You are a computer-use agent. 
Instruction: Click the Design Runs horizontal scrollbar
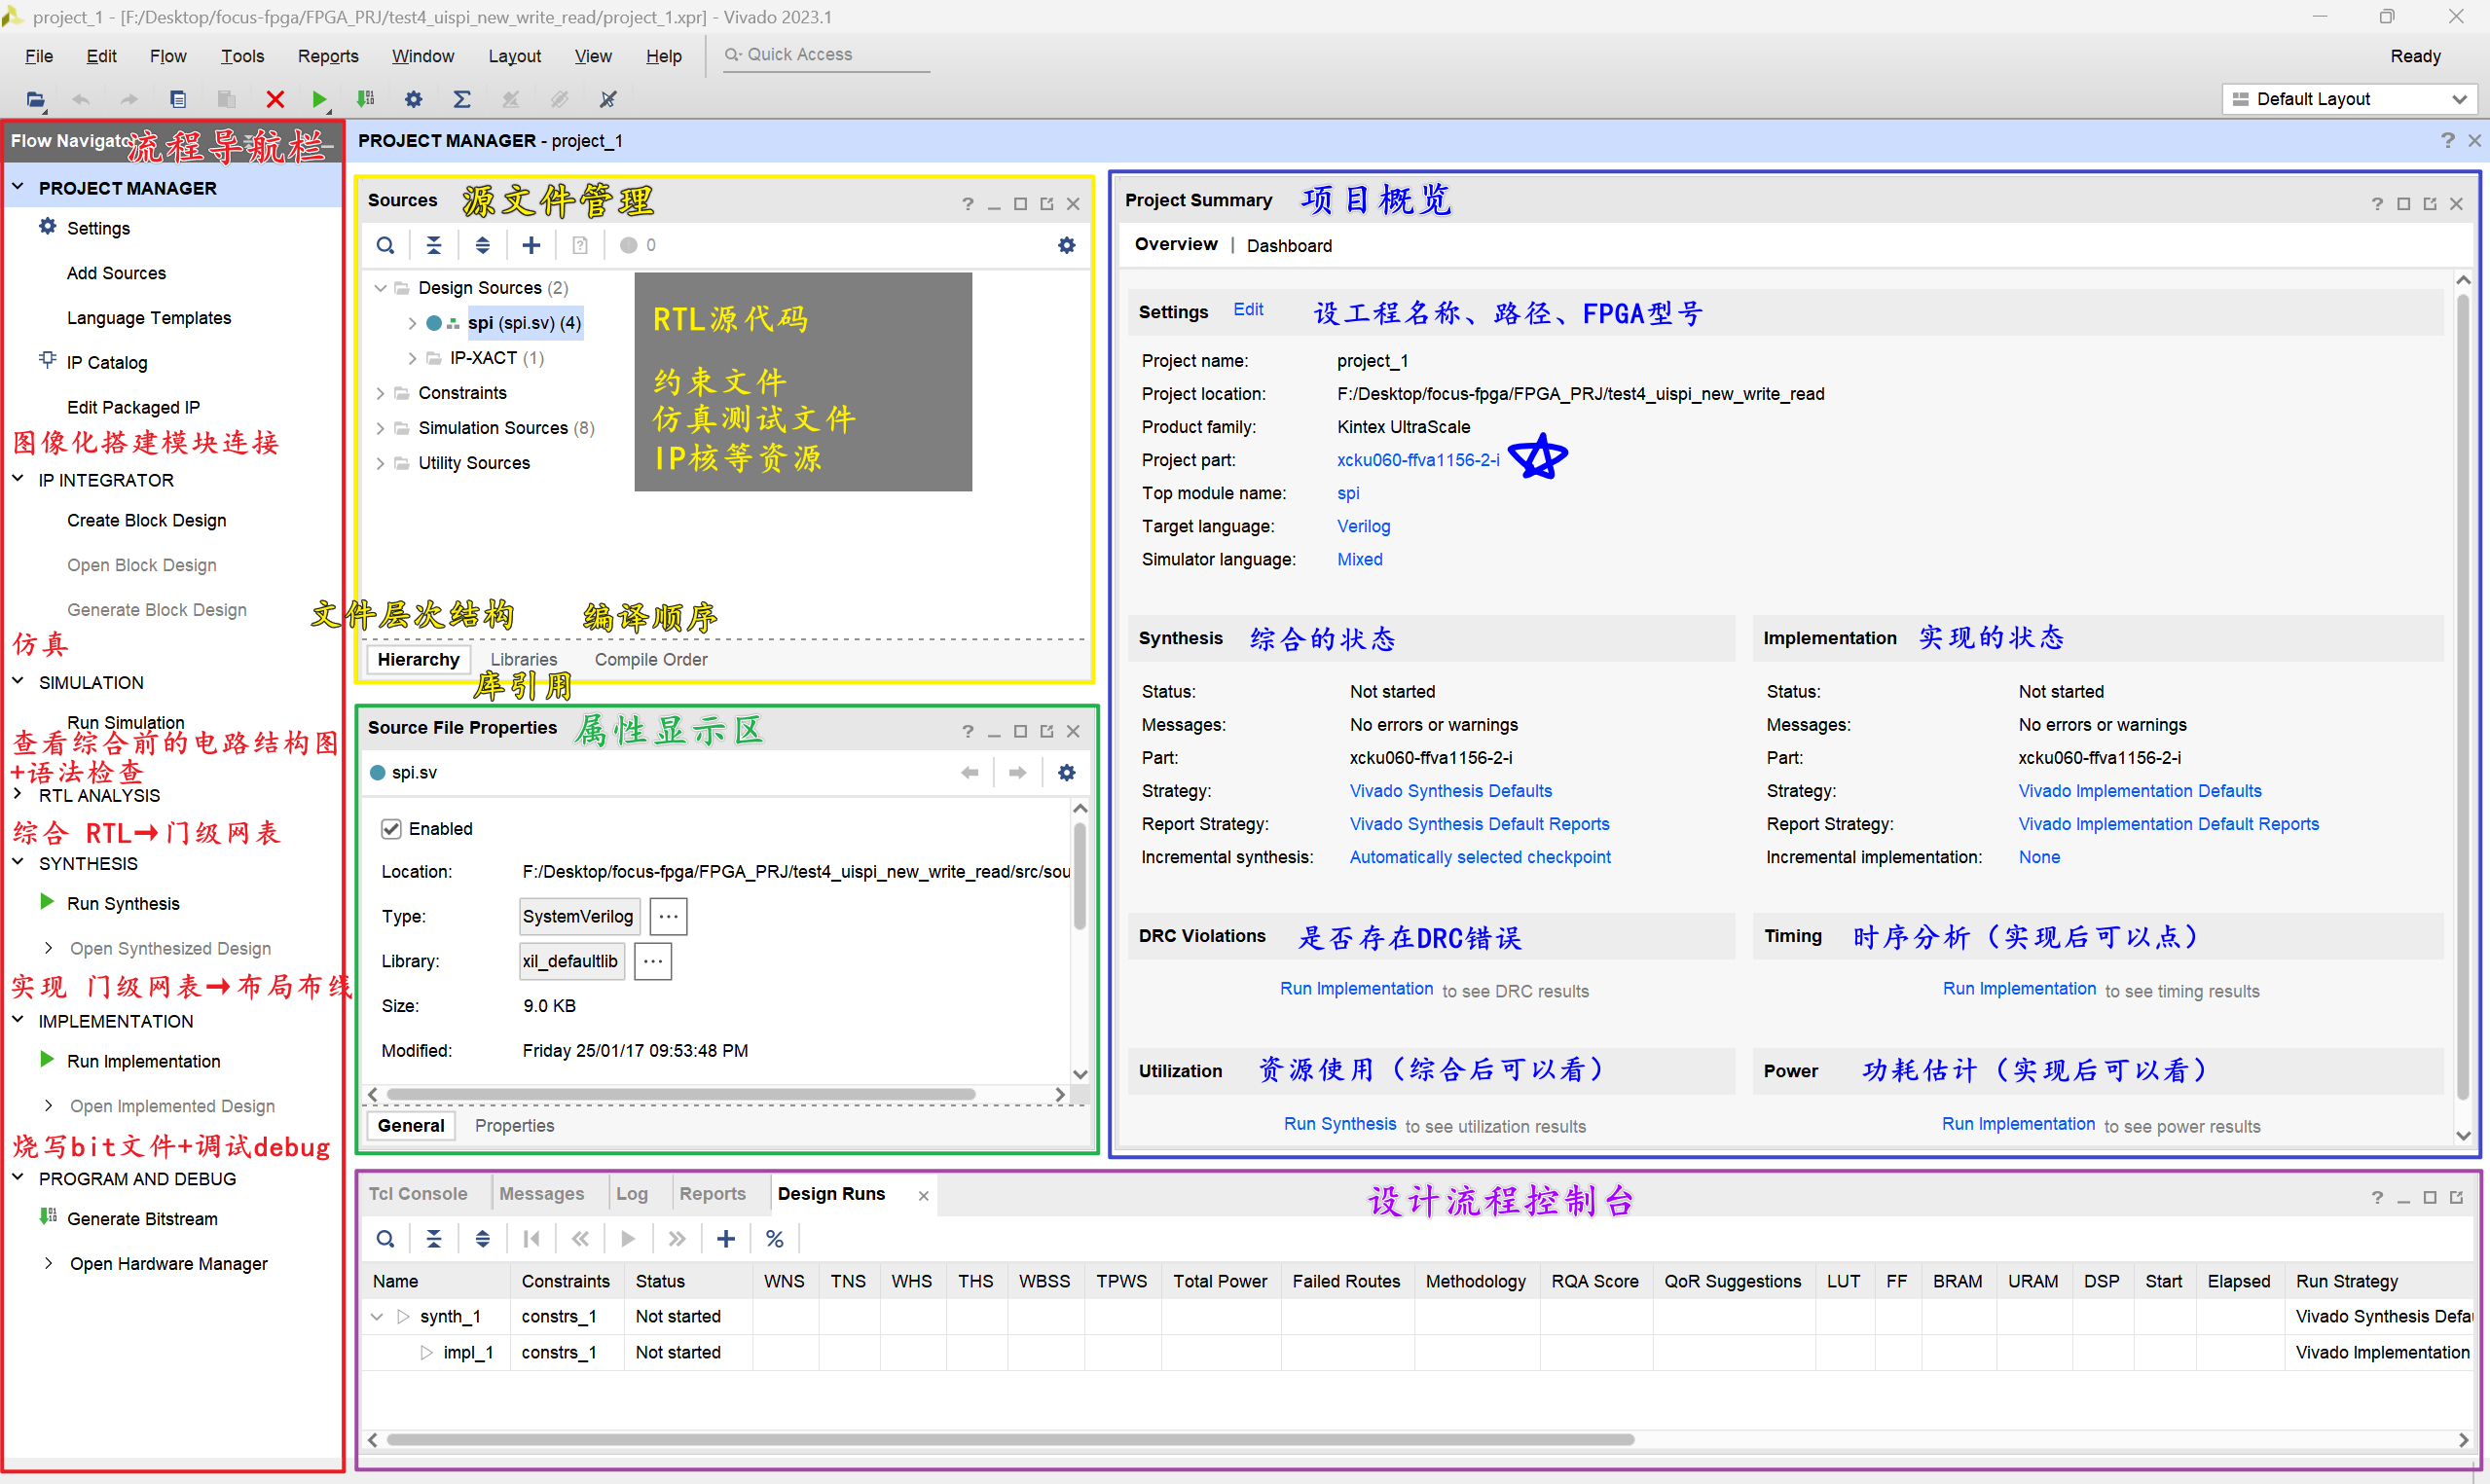coord(1010,1440)
